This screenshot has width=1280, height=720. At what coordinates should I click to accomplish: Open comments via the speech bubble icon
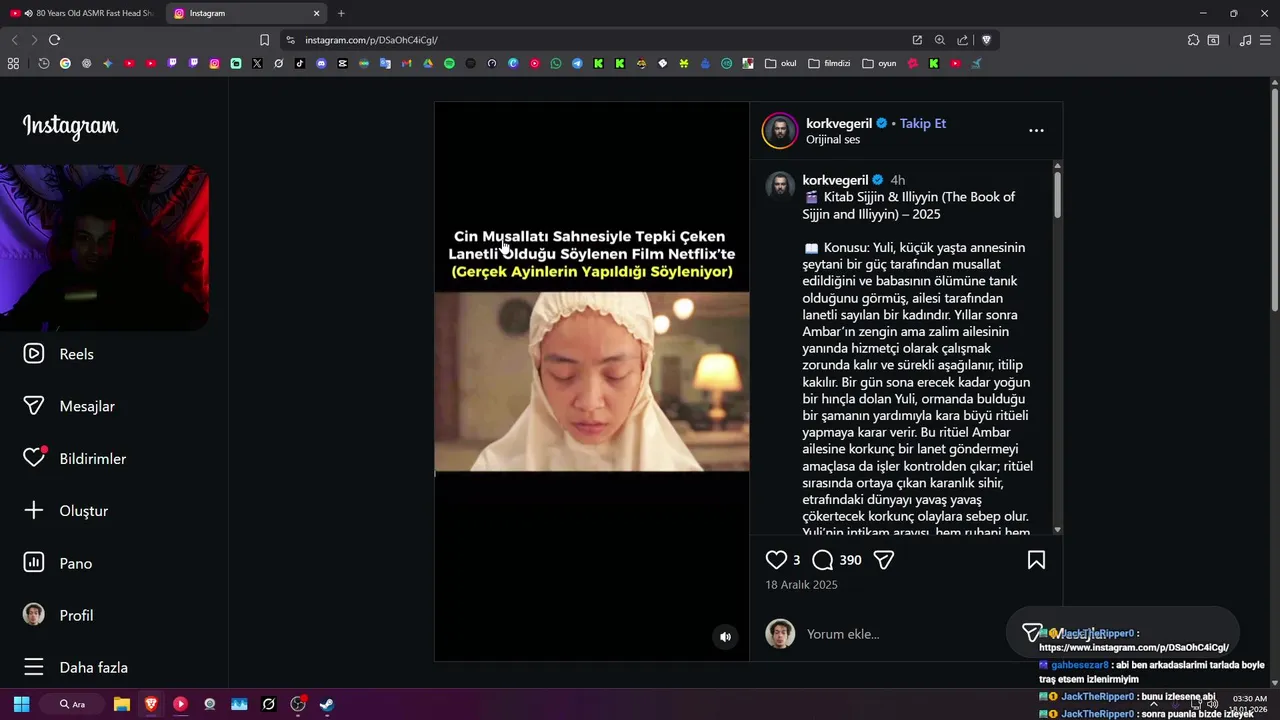(822, 560)
